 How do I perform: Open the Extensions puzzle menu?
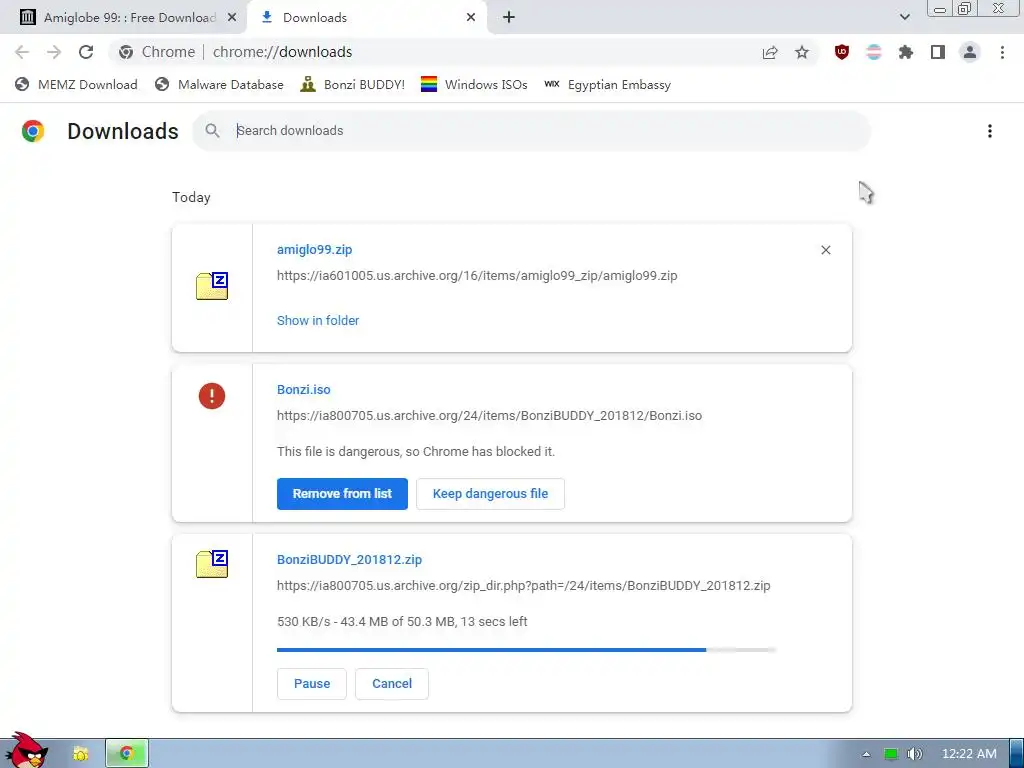(906, 52)
